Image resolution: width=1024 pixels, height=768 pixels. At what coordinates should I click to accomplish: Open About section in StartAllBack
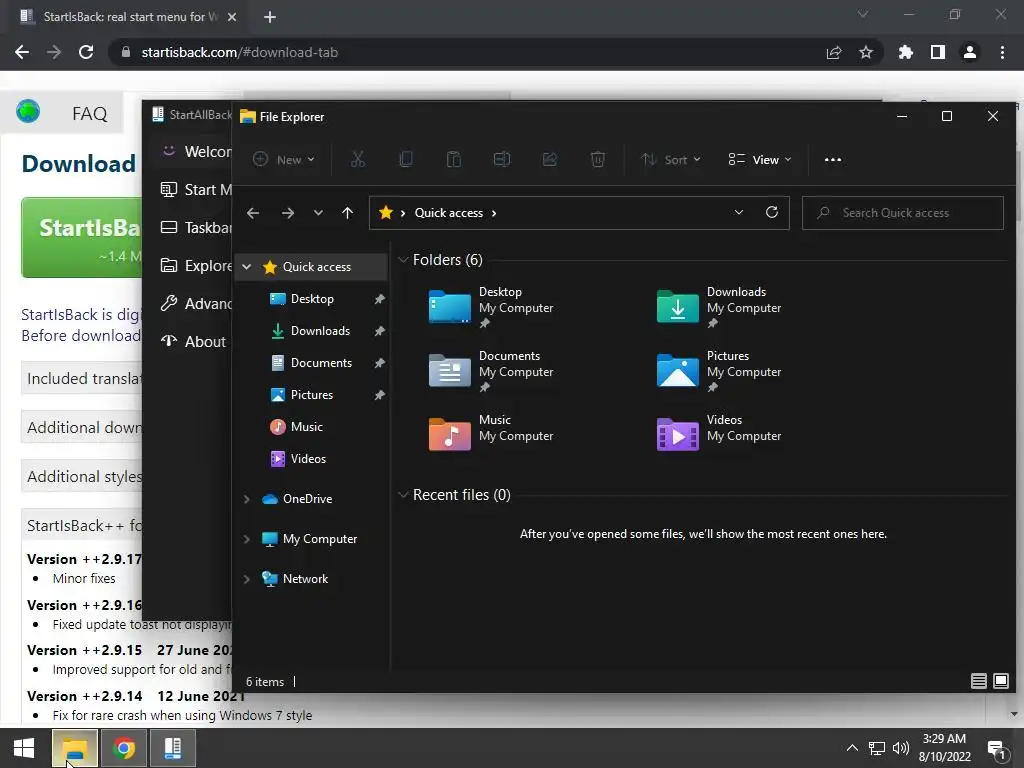(x=193, y=342)
